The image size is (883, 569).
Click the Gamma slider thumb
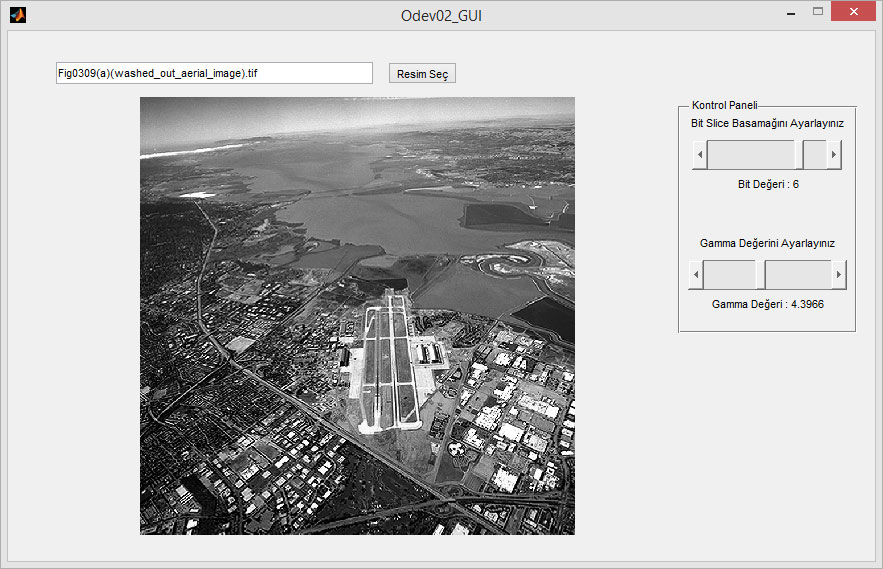click(x=760, y=275)
